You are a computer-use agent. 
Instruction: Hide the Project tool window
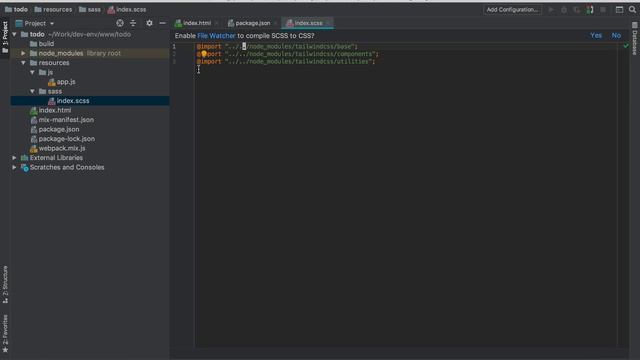[162, 23]
